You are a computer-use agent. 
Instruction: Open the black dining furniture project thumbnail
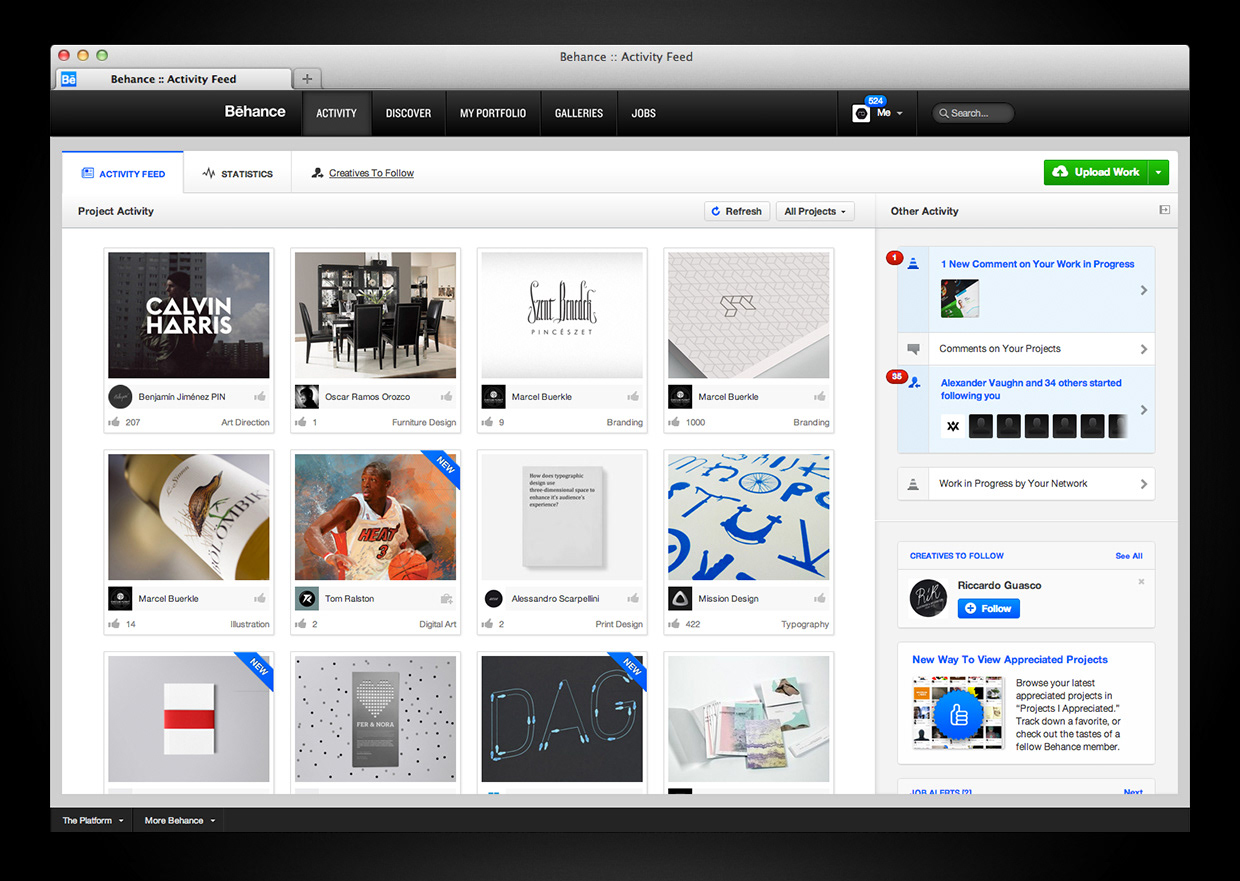click(x=376, y=315)
